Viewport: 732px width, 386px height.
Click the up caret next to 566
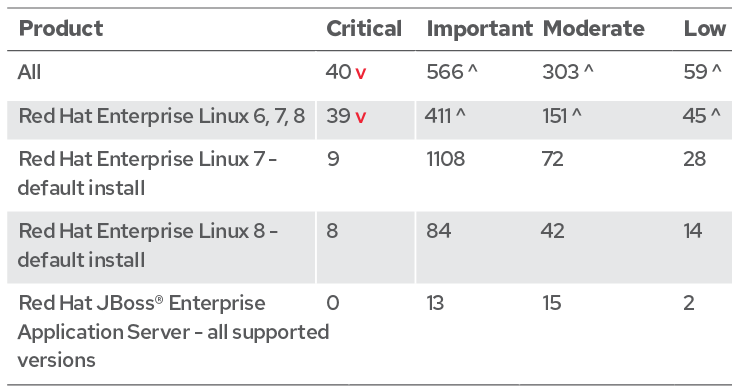(472, 70)
